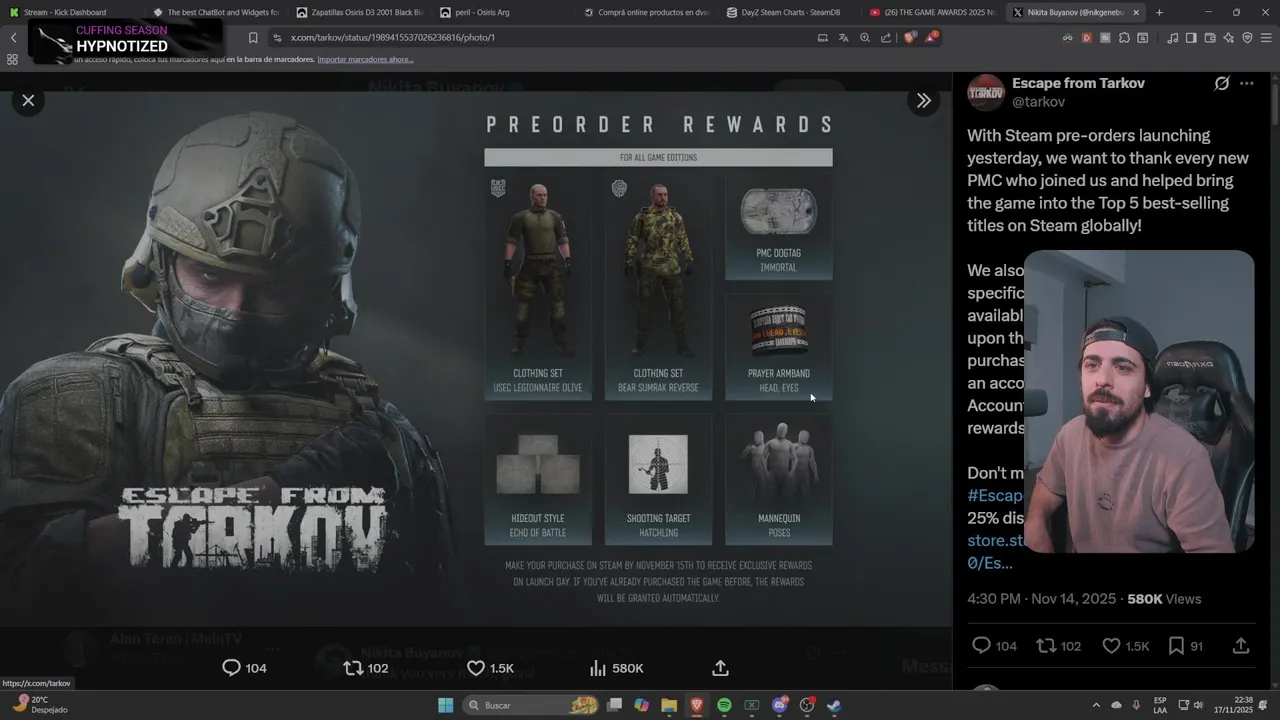Click the ESP LAA language indicator

click(x=1160, y=705)
